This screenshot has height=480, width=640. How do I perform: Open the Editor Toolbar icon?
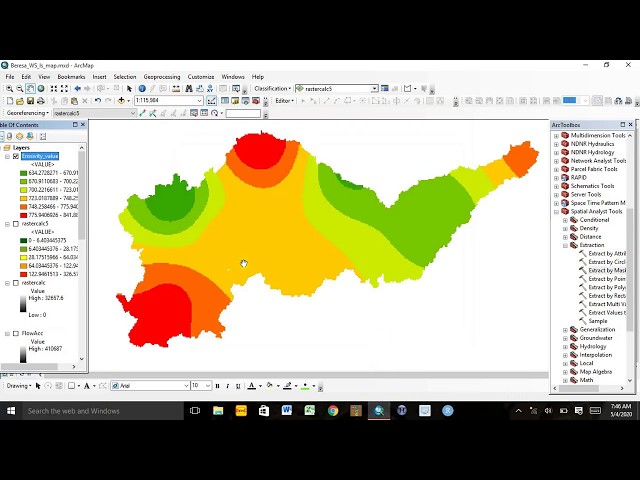point(211,100)
